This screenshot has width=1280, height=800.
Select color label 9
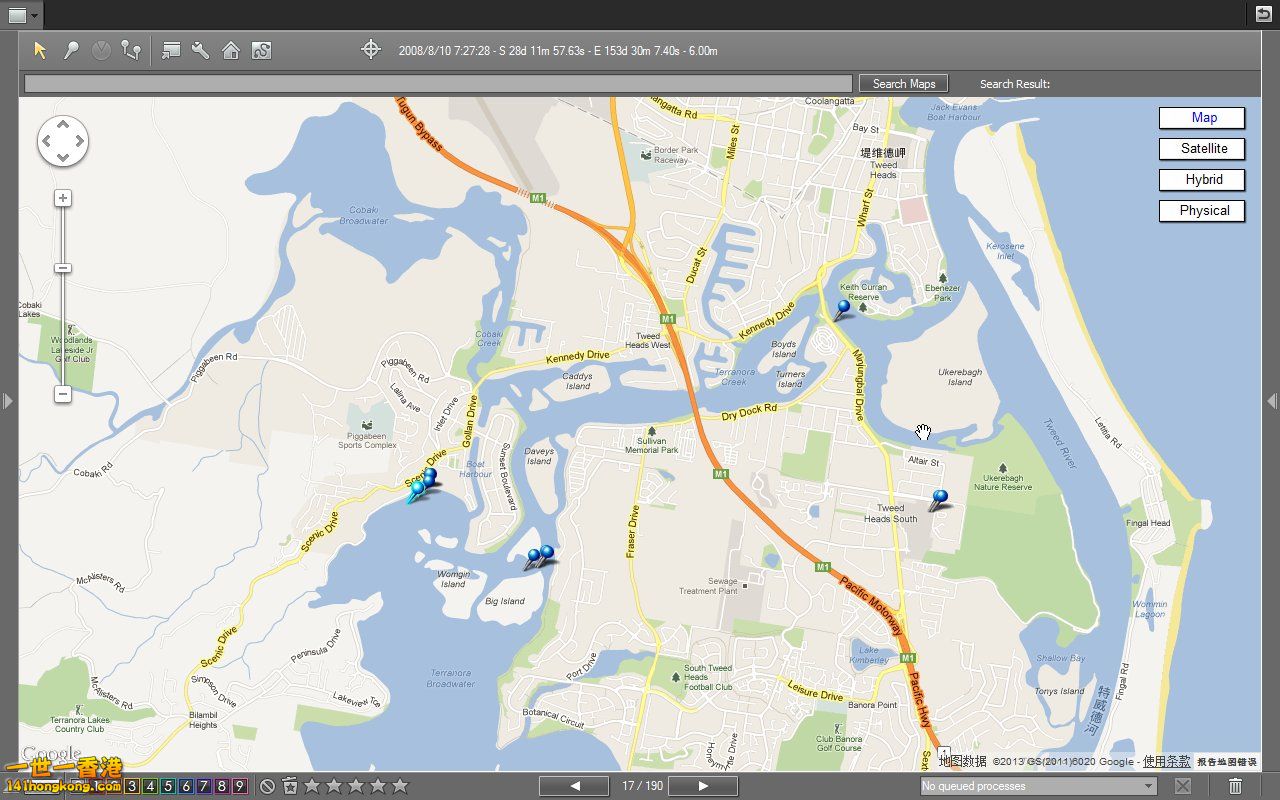pyautogui.click(x=239, y=786)
